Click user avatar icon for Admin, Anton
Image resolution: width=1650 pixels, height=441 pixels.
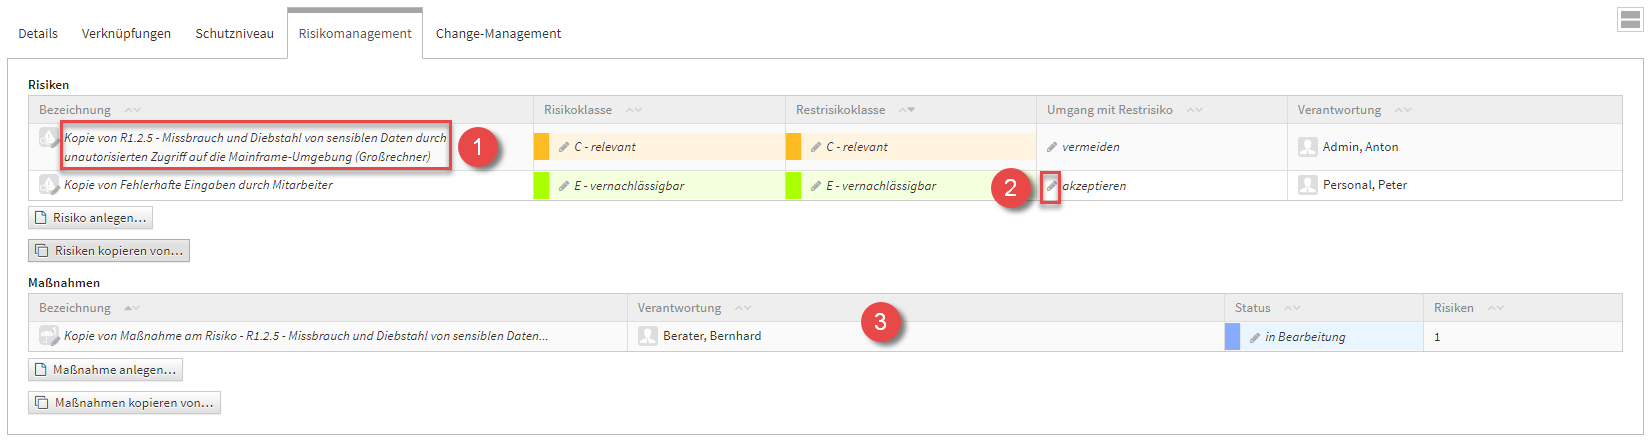[x=1307, y=147]
